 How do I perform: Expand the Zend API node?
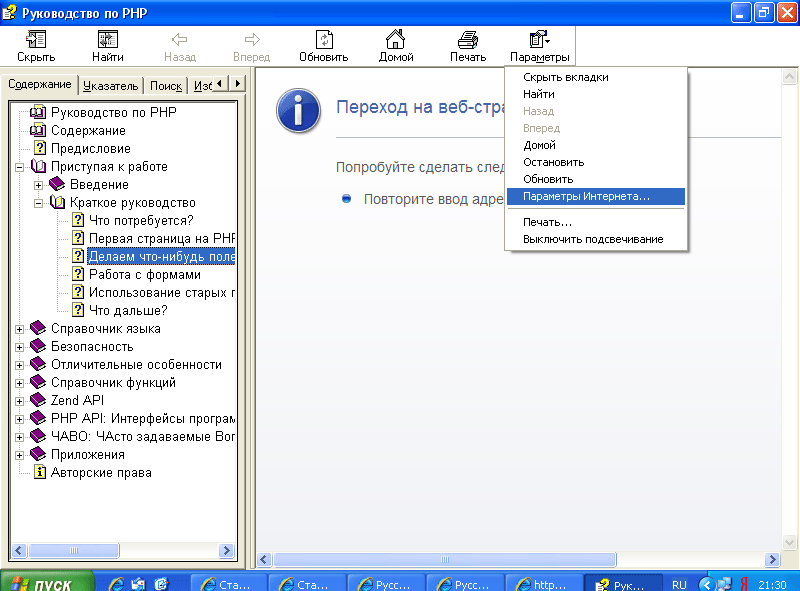(19, 401)
